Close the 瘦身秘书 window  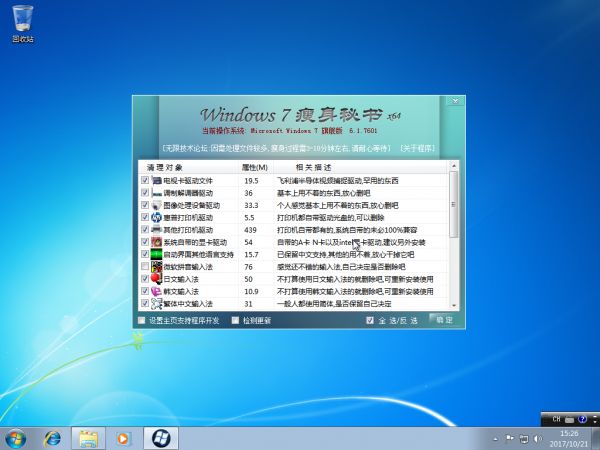point(455,101)
